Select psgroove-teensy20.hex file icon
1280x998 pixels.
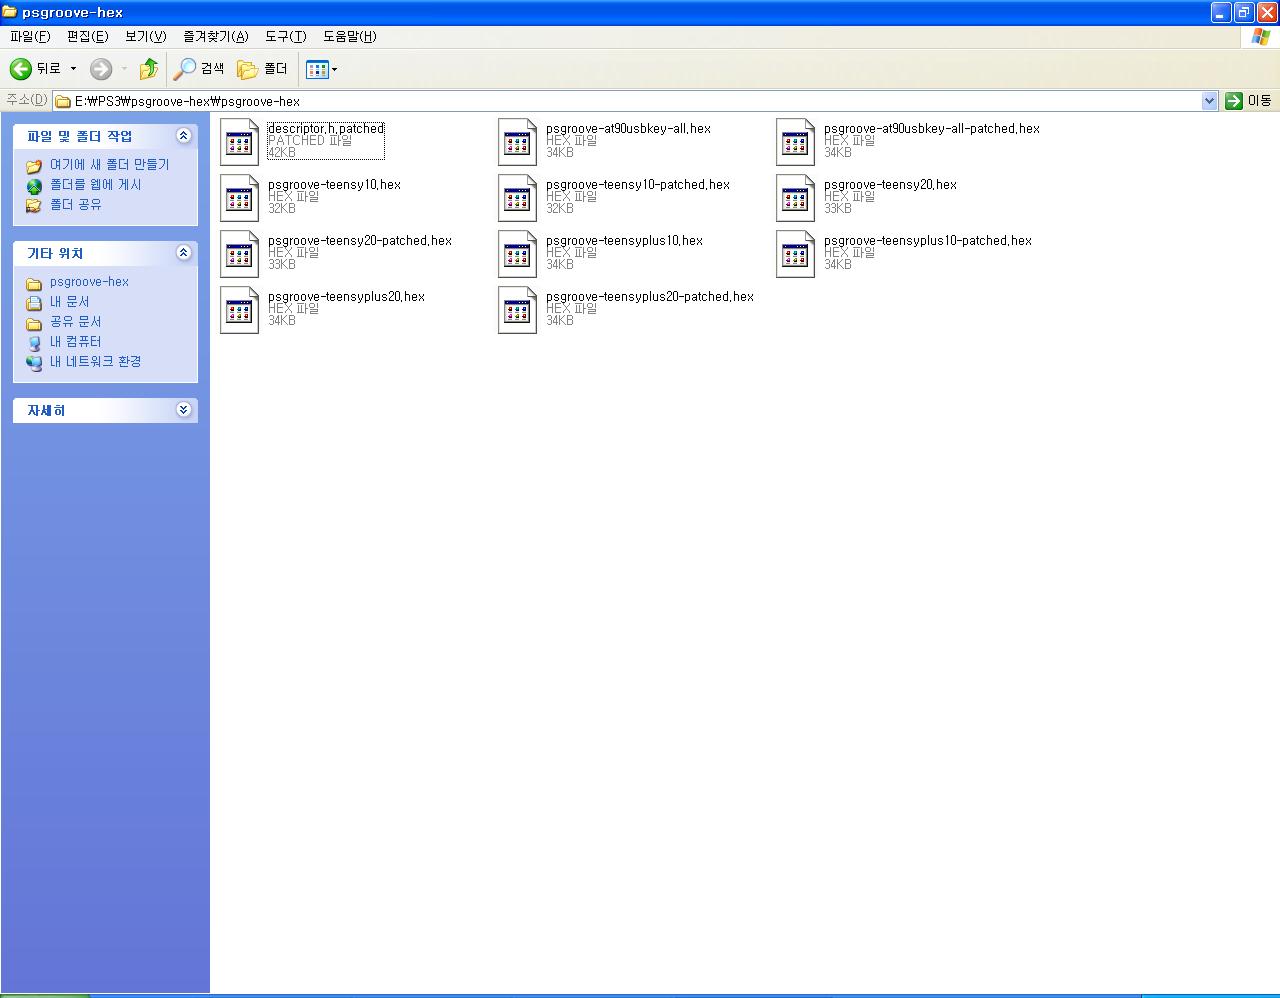tap(795, 198)
